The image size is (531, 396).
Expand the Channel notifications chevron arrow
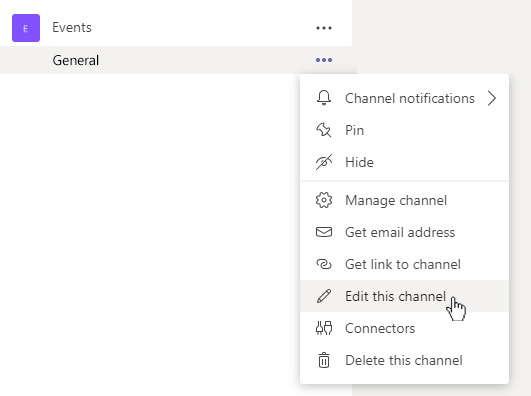(492, 98)
